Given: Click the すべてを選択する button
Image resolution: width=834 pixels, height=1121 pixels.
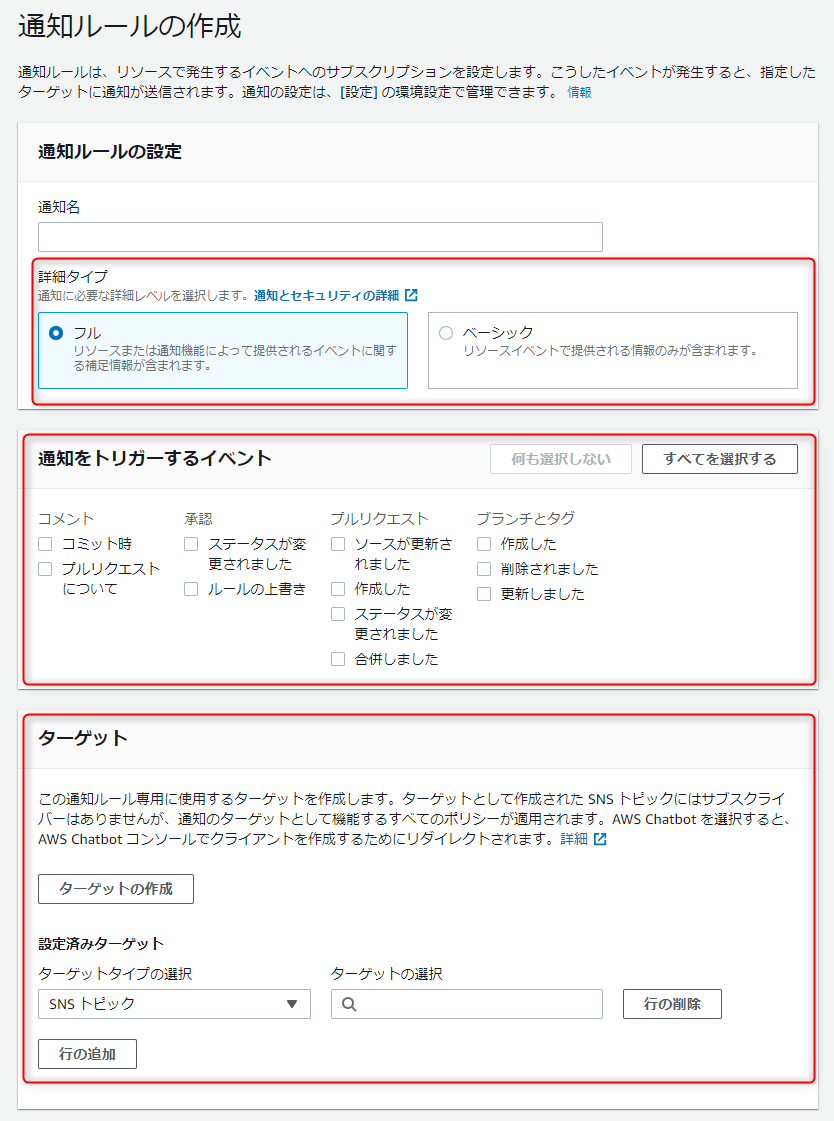Looking at the screenshot, I should pos(720,459).
